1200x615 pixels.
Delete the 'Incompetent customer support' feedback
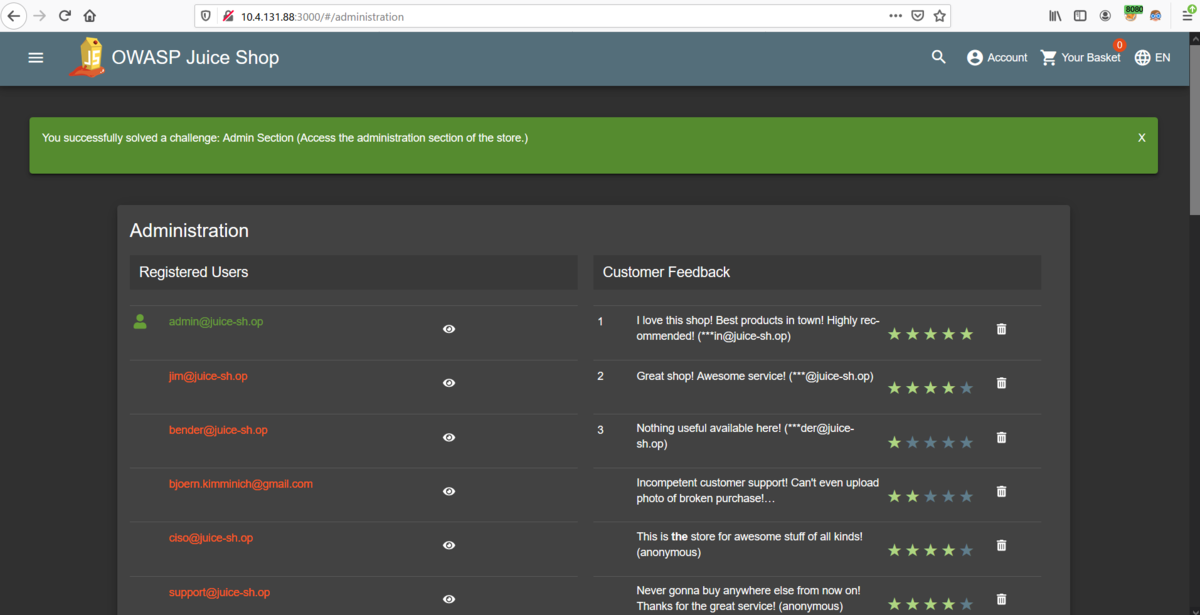[1002, 491]
